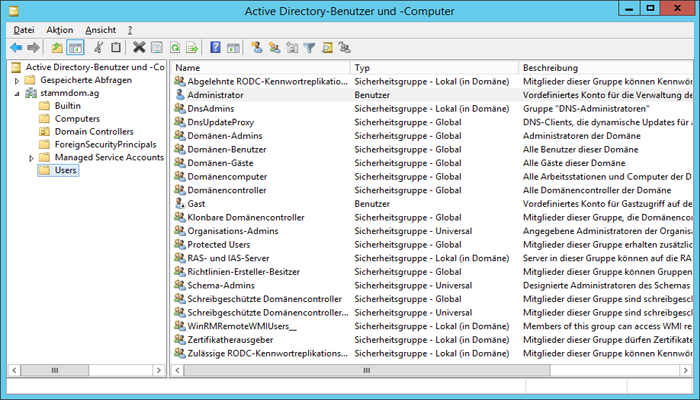Select Domain Controllers in the tree
This screenshot has height=400, width=700.
click(94, 132)
